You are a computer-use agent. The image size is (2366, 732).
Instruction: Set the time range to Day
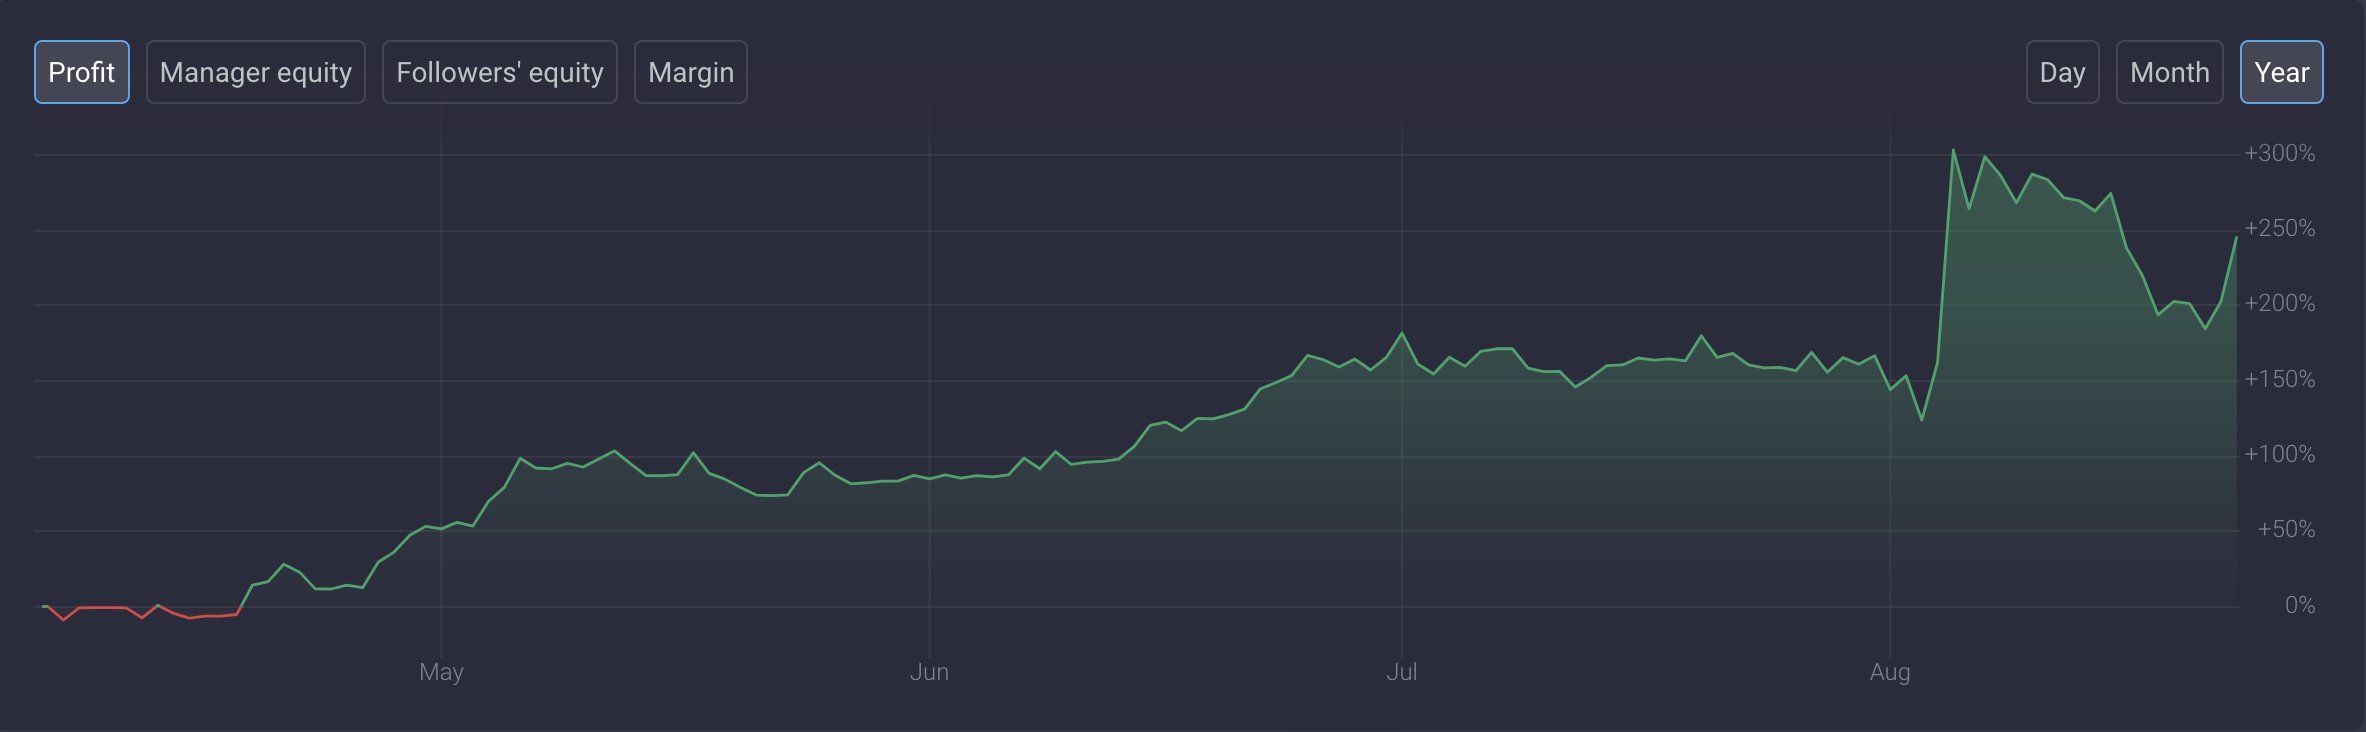tap(2062, 72)
